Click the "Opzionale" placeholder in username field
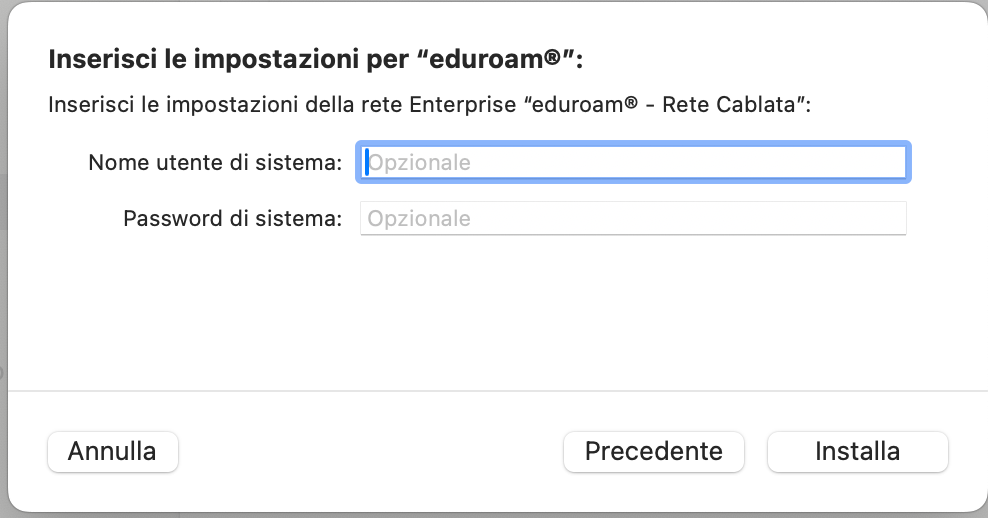 (420, 162)
